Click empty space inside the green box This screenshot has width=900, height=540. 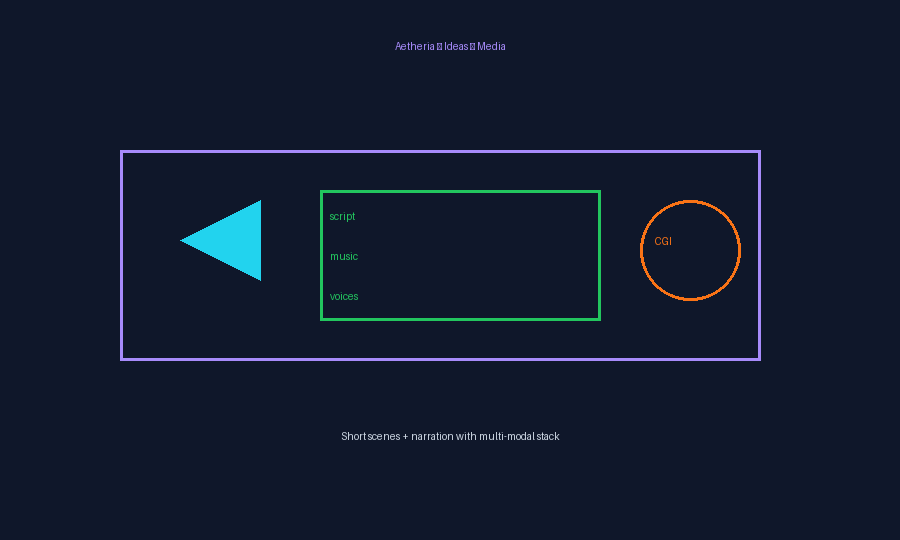(482, 255)
